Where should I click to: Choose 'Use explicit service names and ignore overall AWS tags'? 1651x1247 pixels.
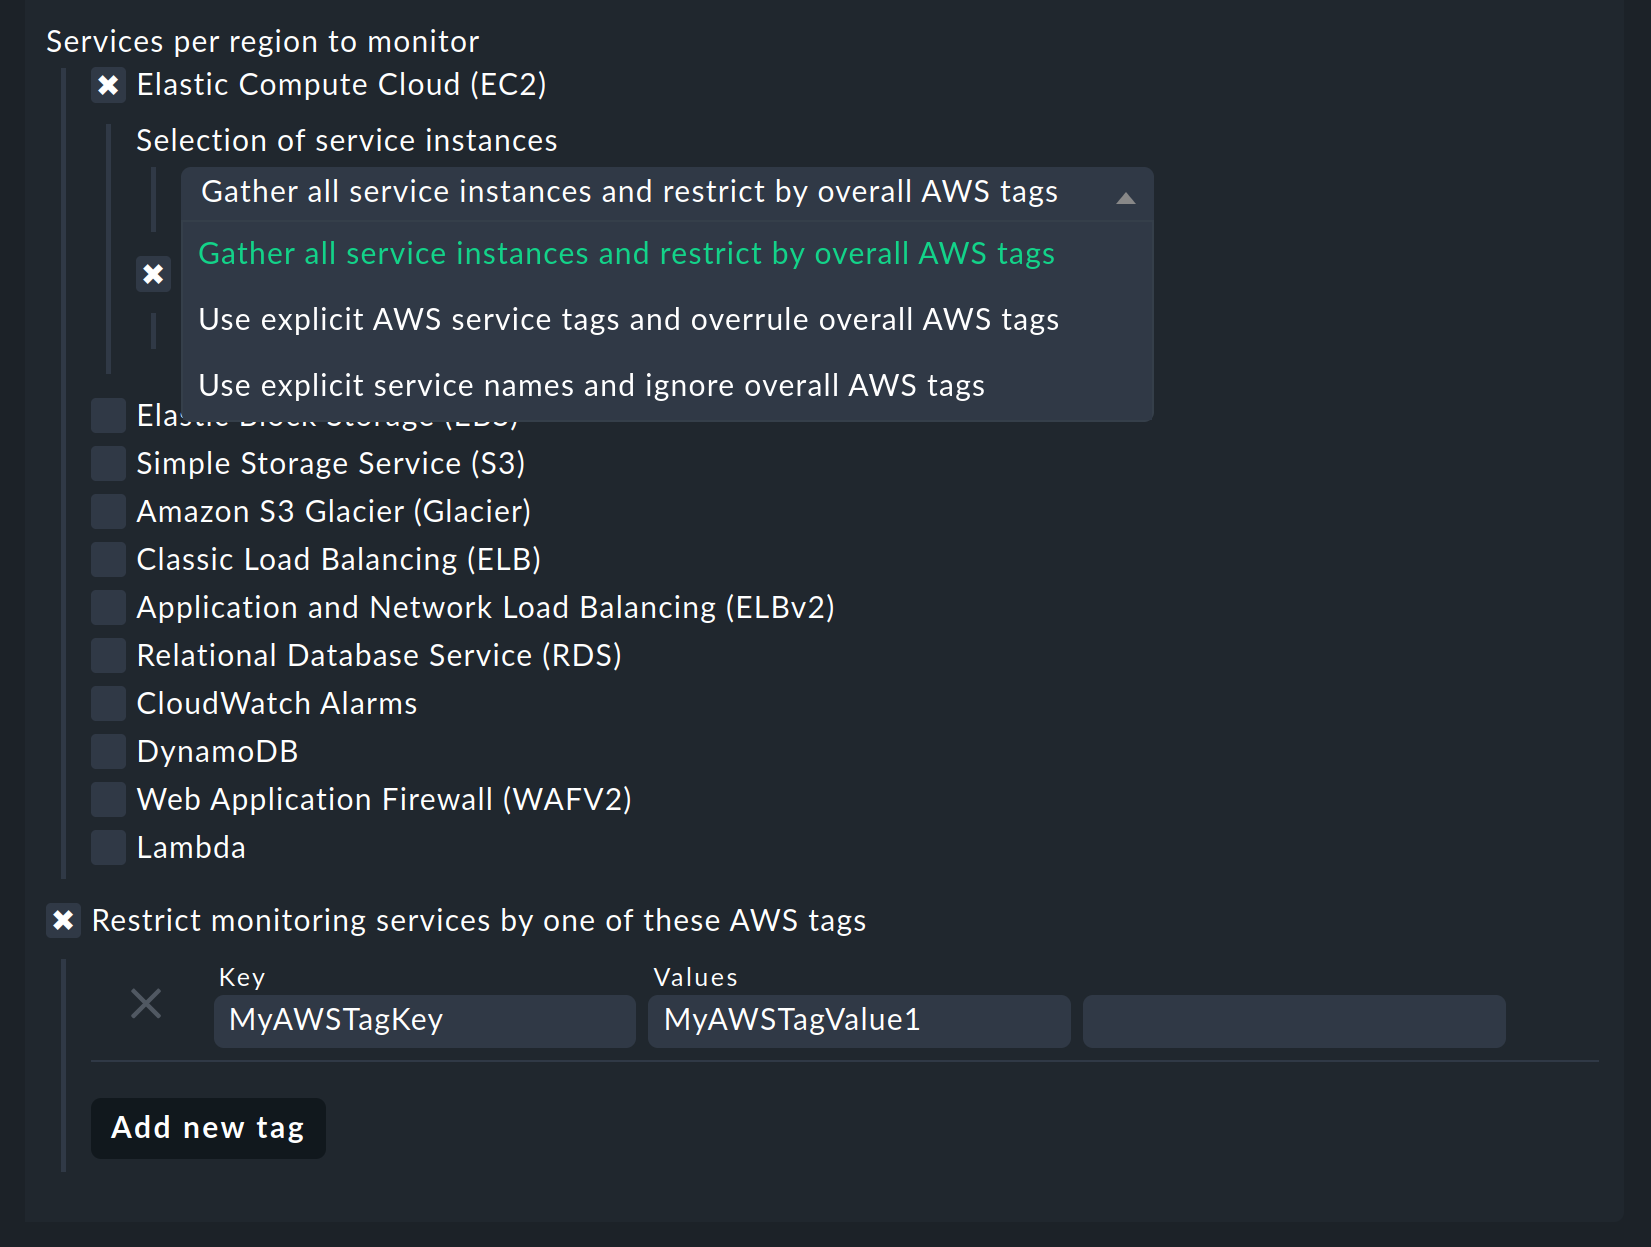point(591,385)
